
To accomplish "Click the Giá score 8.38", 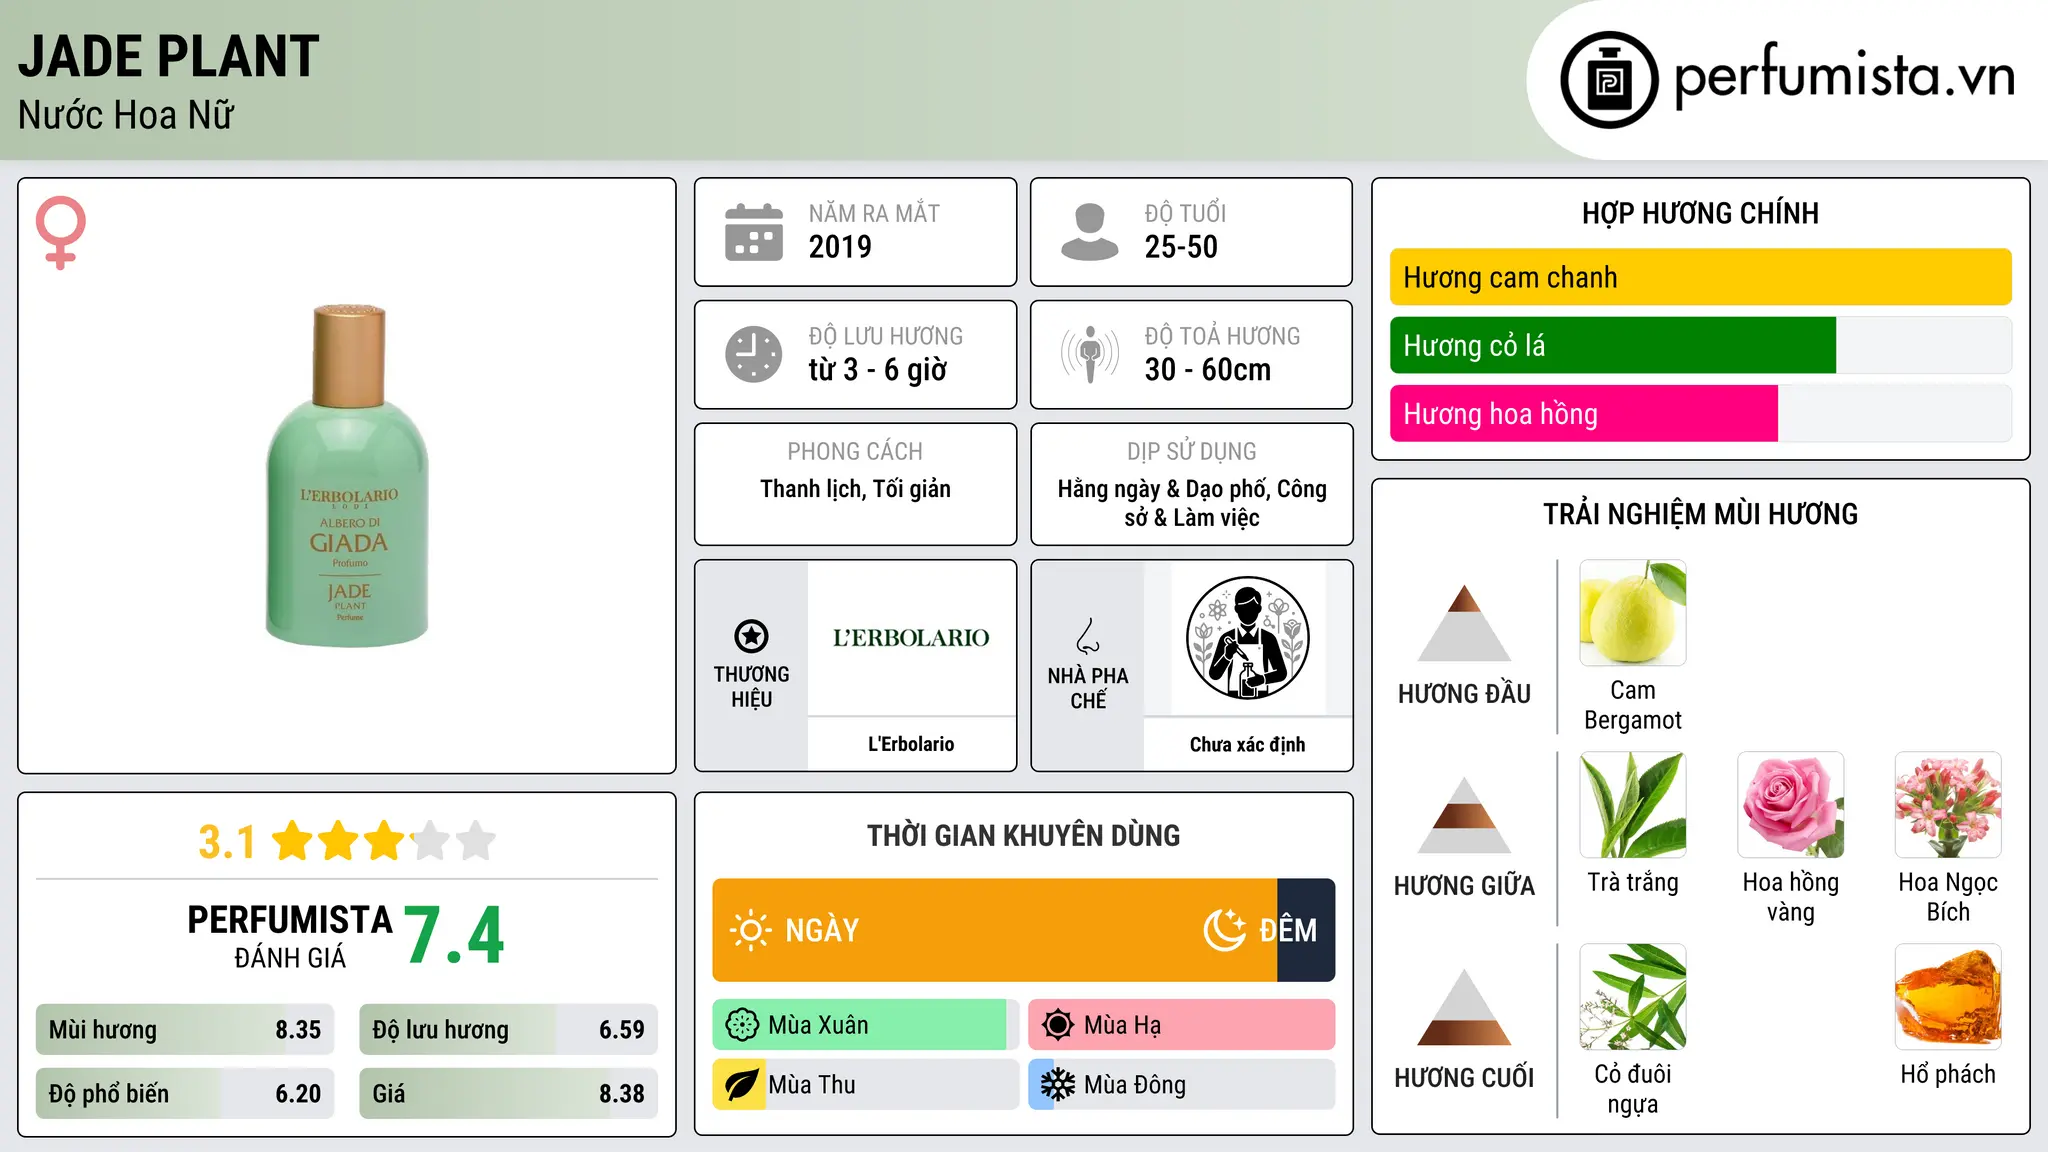I will [622, 1094].
